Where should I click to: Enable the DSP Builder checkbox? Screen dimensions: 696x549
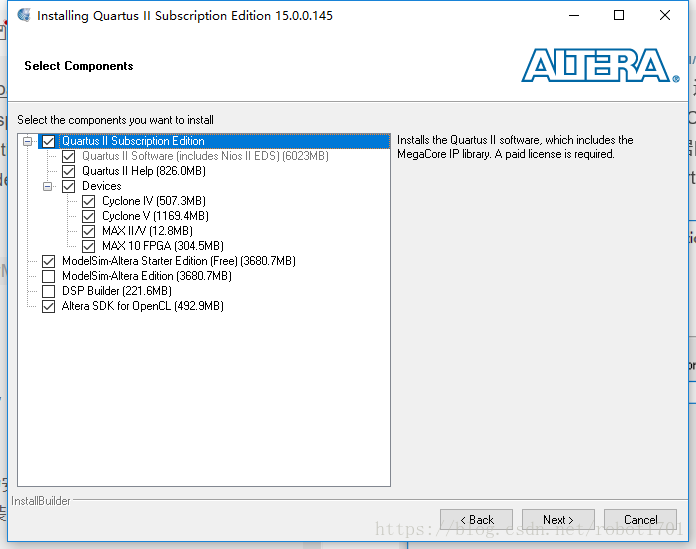[x=48, y=292]
